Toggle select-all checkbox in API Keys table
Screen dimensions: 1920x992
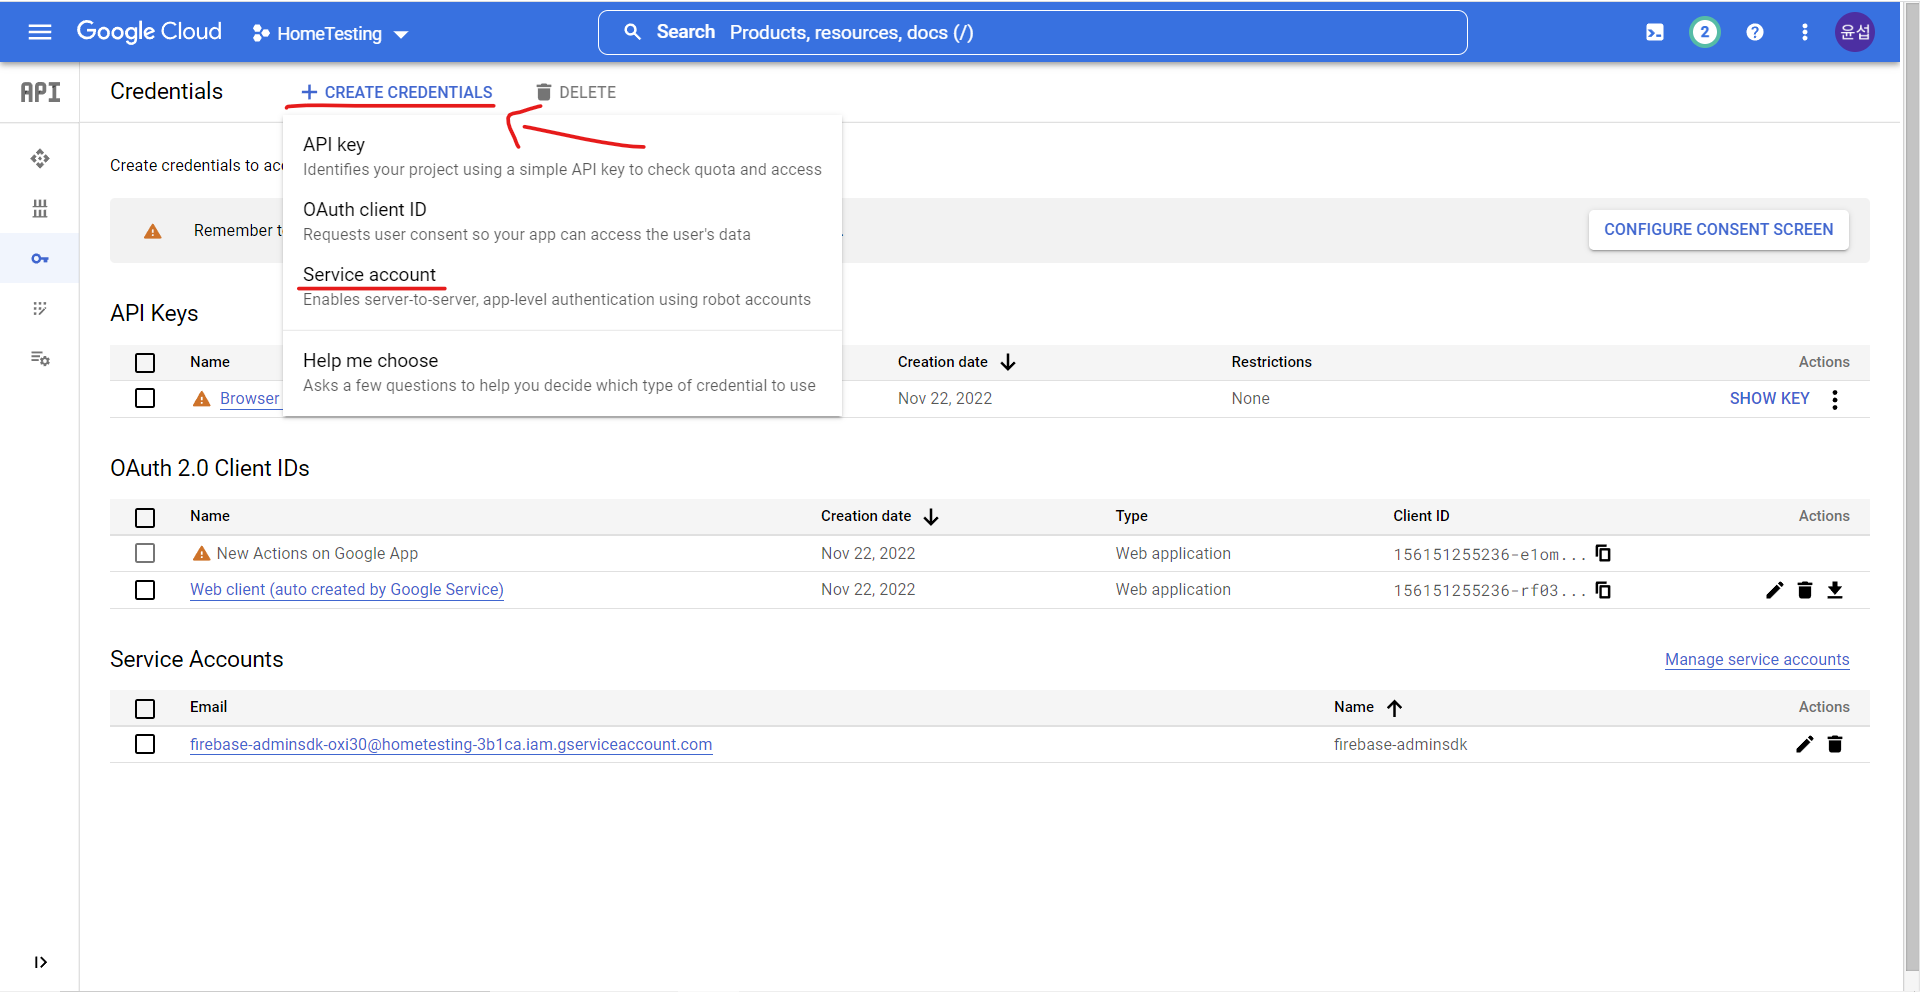(145, 362)
